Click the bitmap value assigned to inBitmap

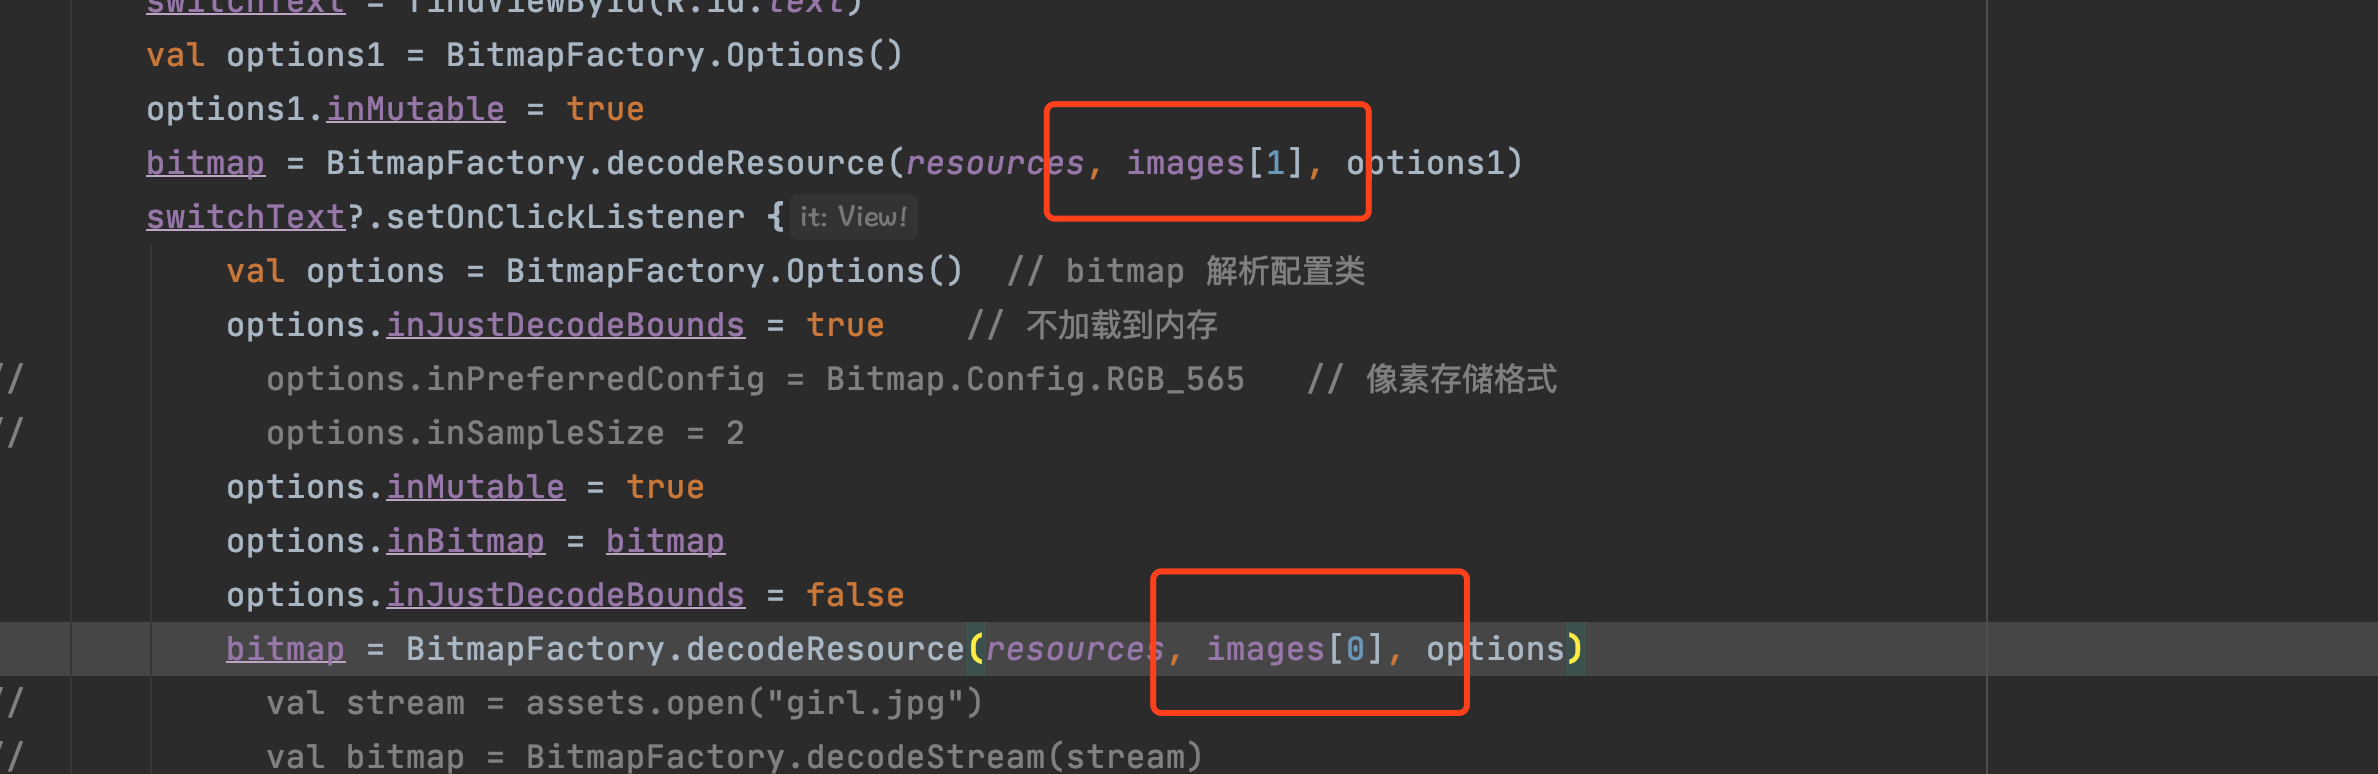665,541
